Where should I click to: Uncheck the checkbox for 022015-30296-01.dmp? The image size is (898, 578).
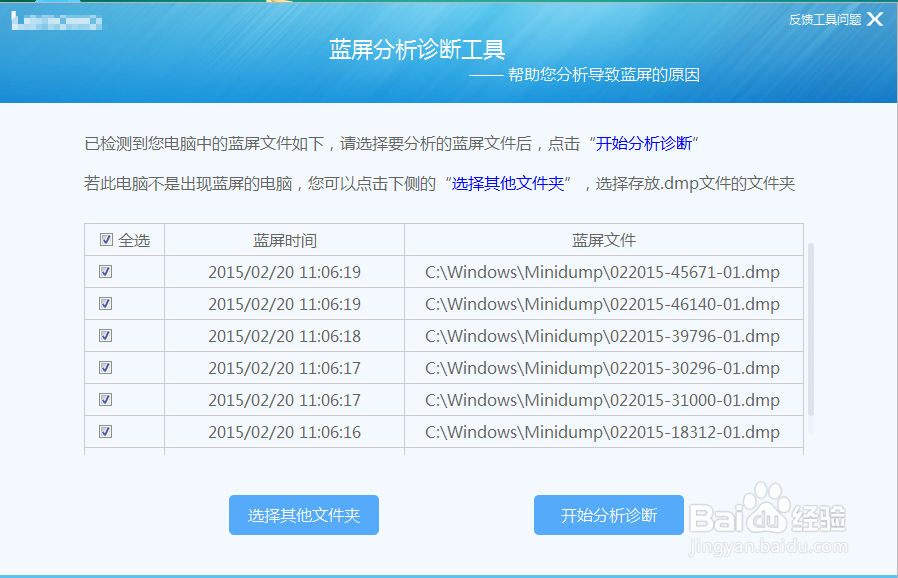(x=105, y=367)
